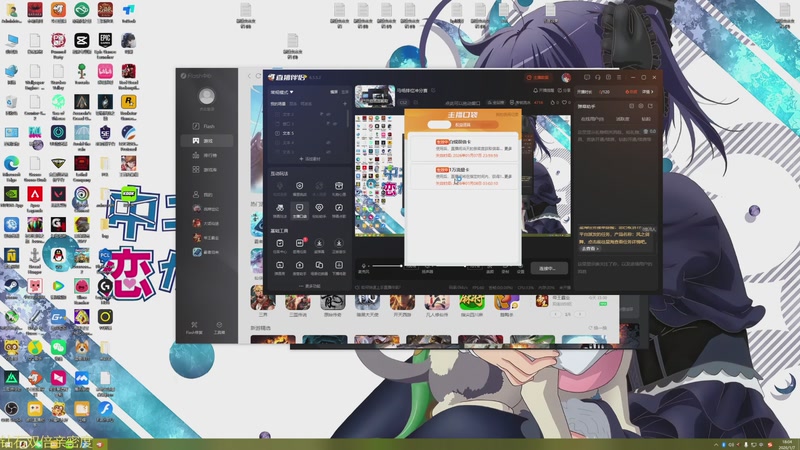Open the headset support icon in streaming title bar
The width and height of the screenshot is (800, 450).
pyautogui.click(x=597, y=78)
